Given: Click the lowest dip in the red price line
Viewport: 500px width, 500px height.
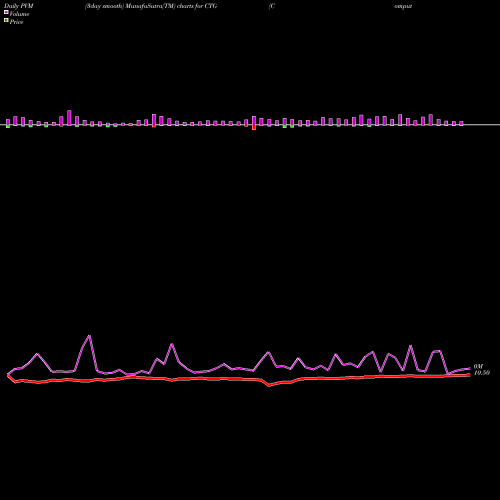Looking at the screenshot, I should tap(269, 385).
